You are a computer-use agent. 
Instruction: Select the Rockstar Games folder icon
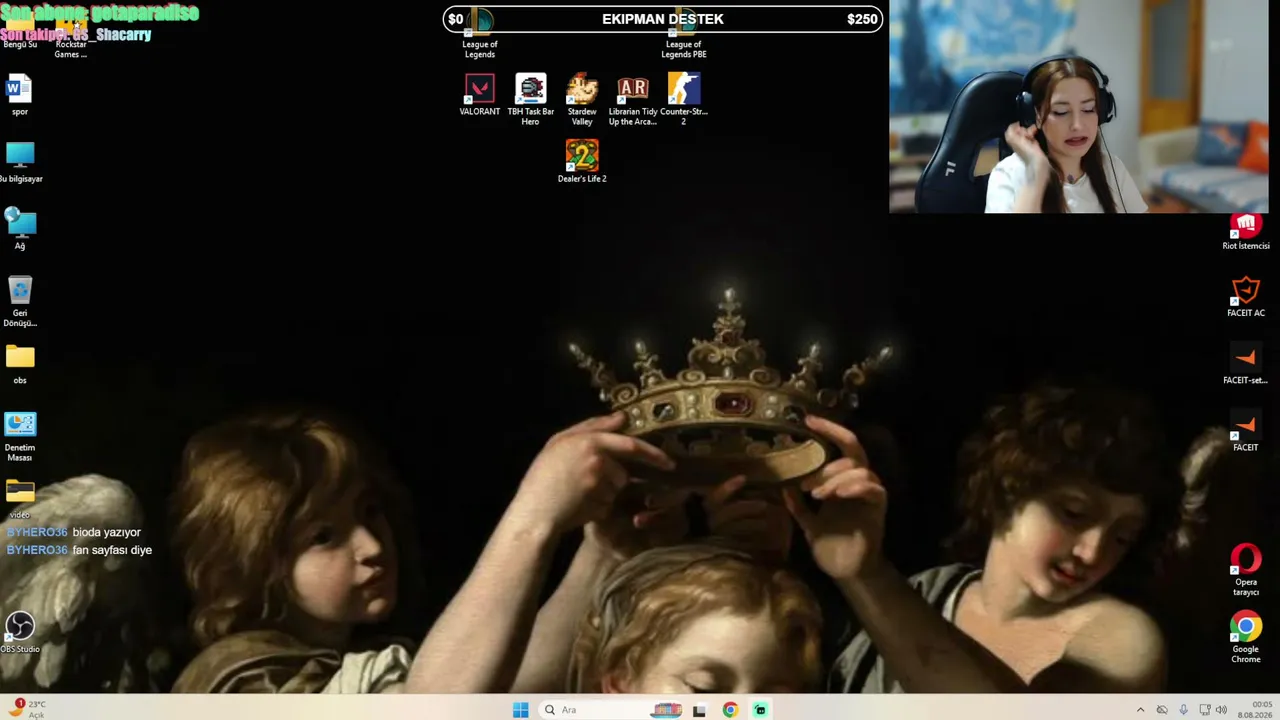point(71,35)
